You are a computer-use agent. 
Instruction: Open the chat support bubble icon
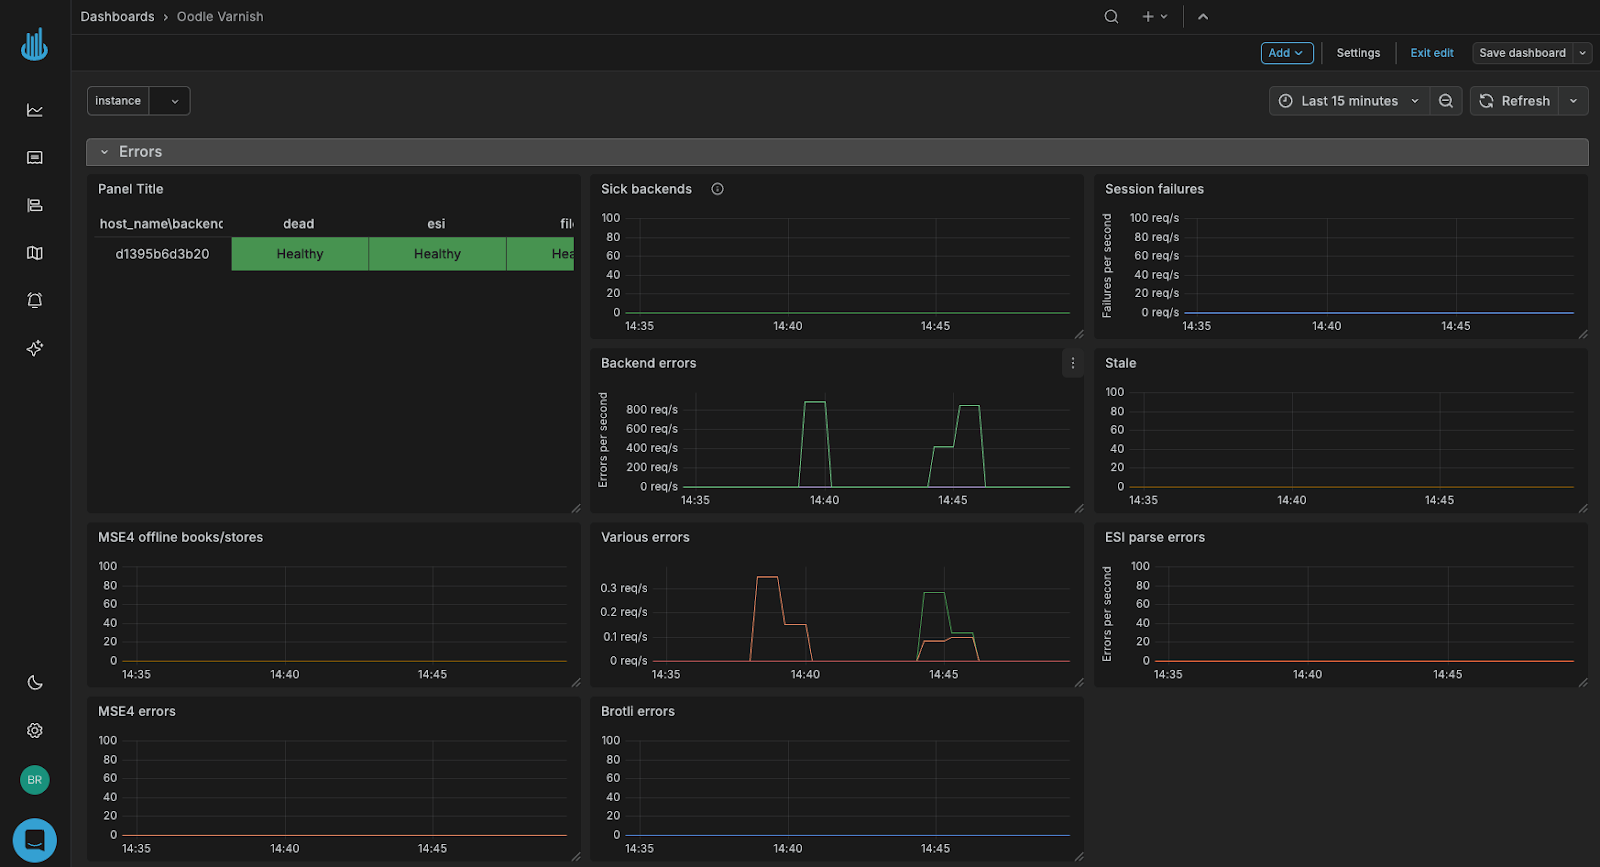point(35,840)
